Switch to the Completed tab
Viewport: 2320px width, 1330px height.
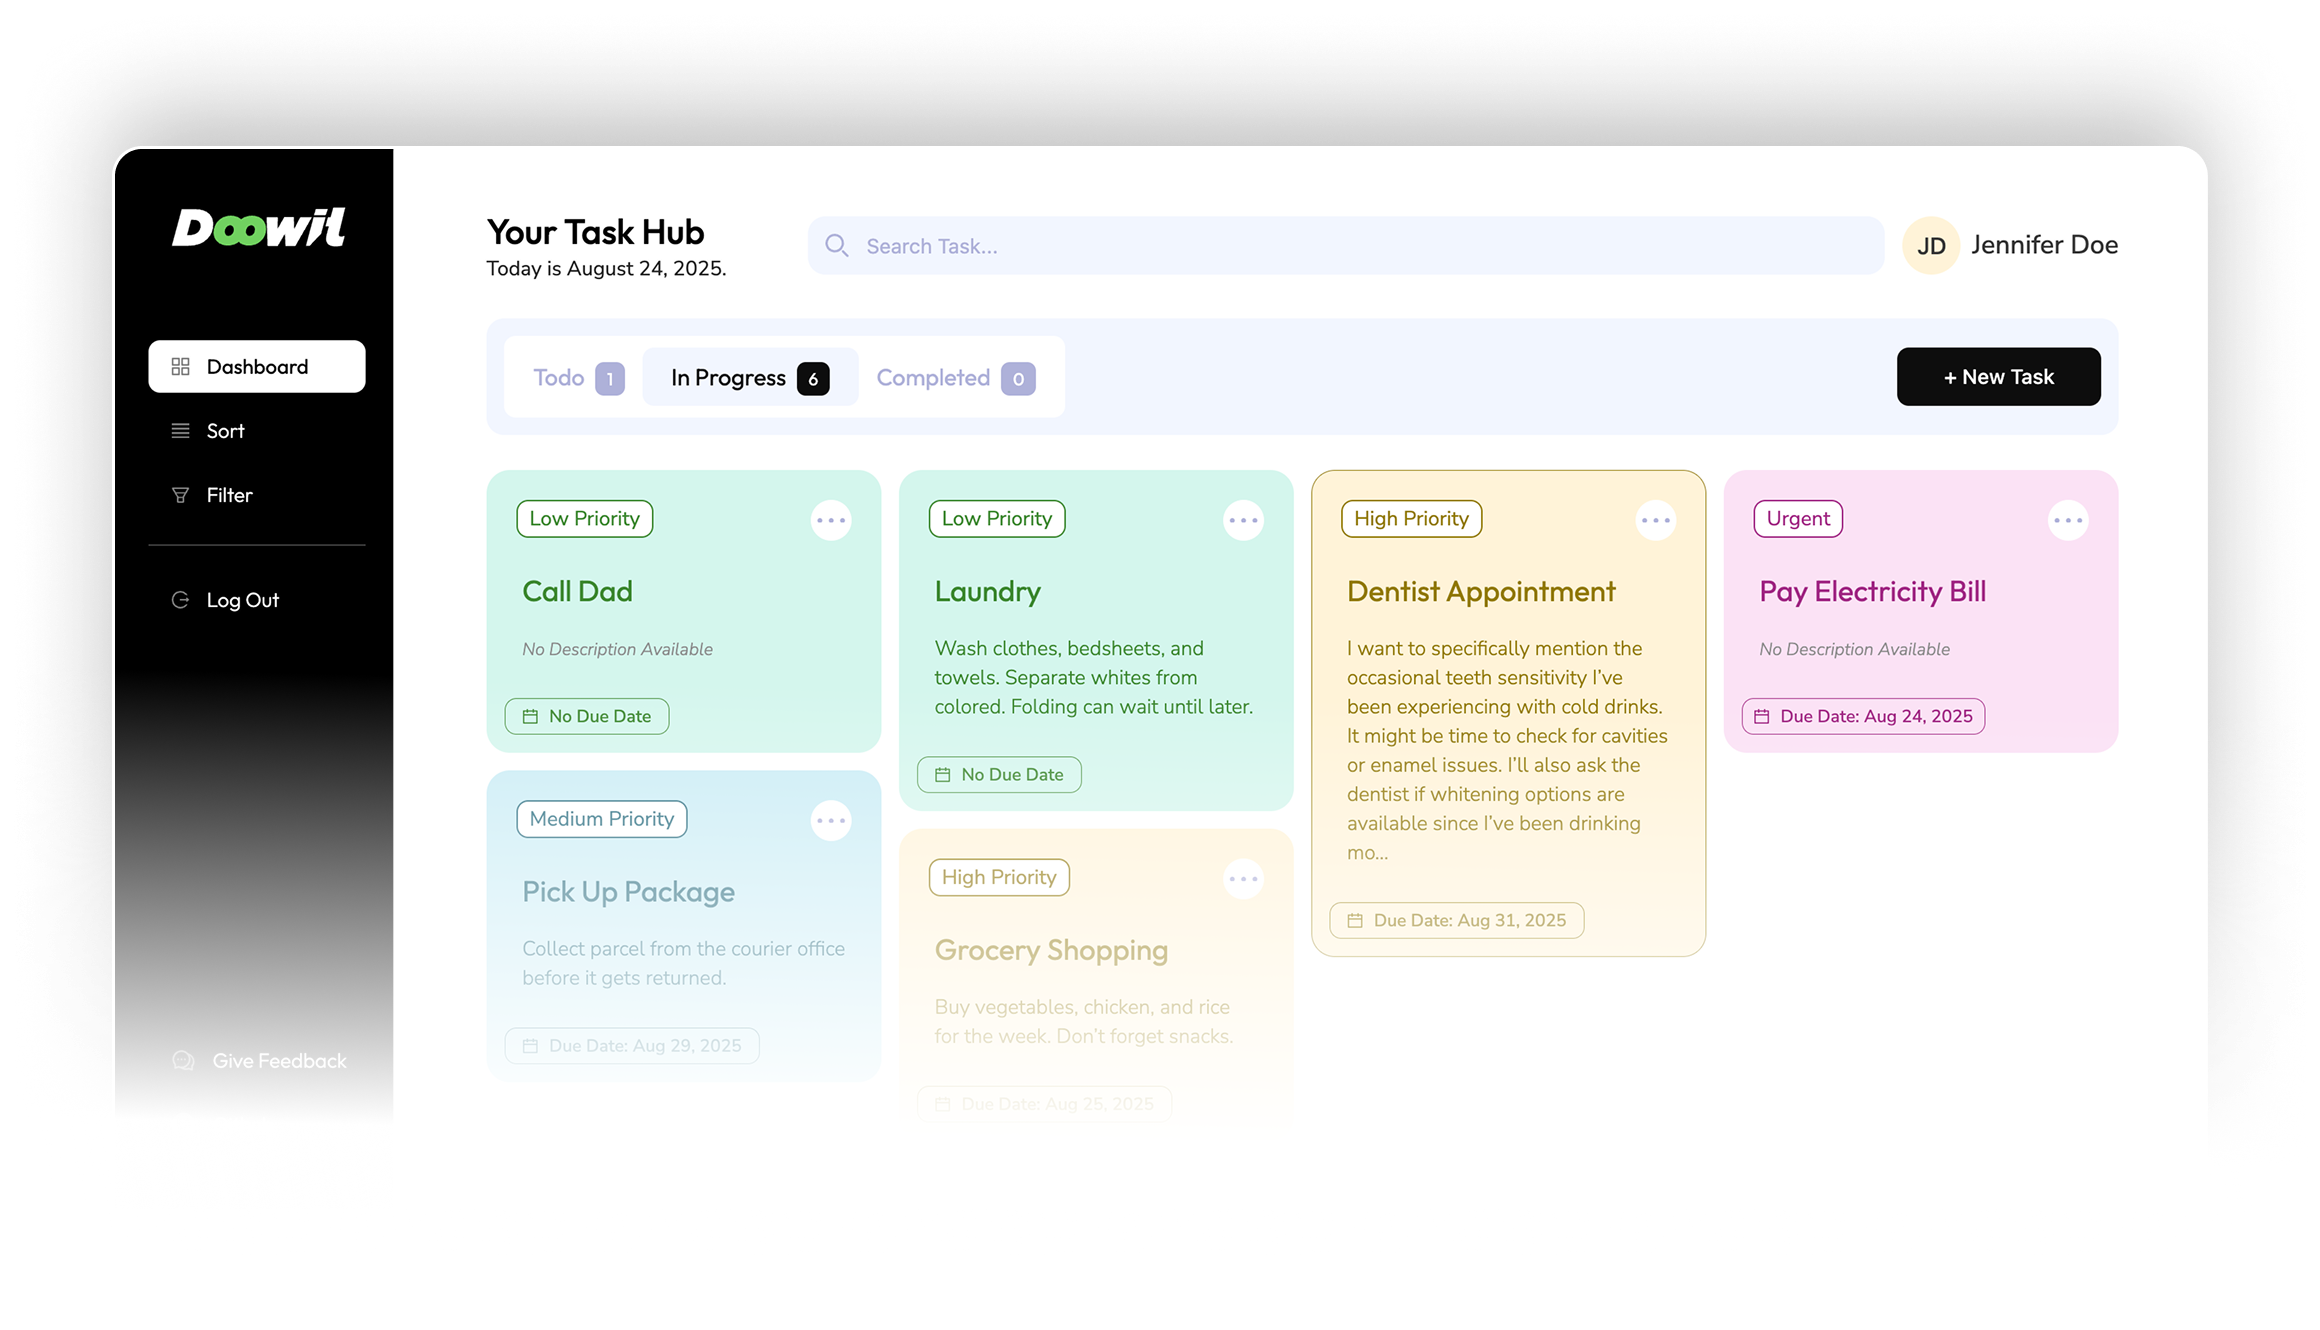coord(955,378)
